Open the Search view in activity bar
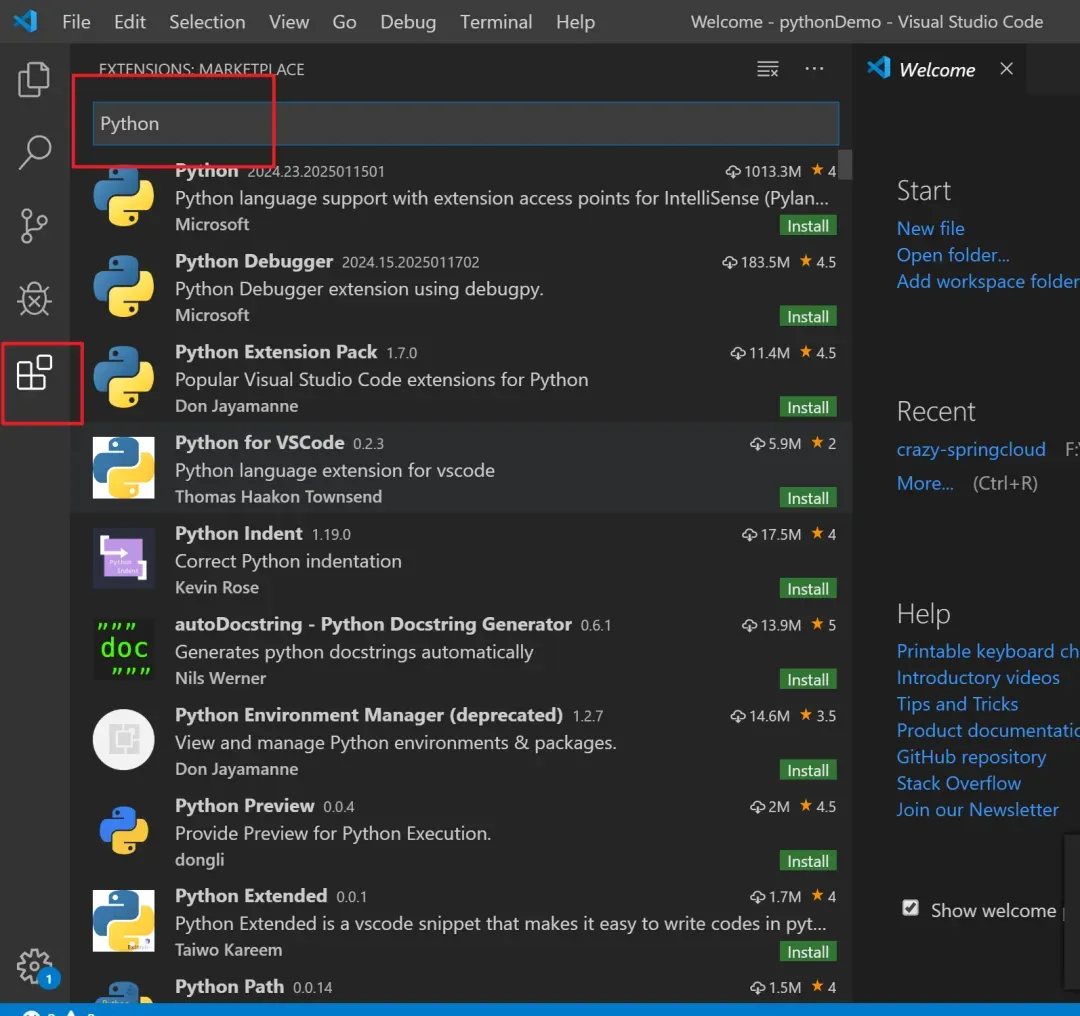 [x=34, y=152]
